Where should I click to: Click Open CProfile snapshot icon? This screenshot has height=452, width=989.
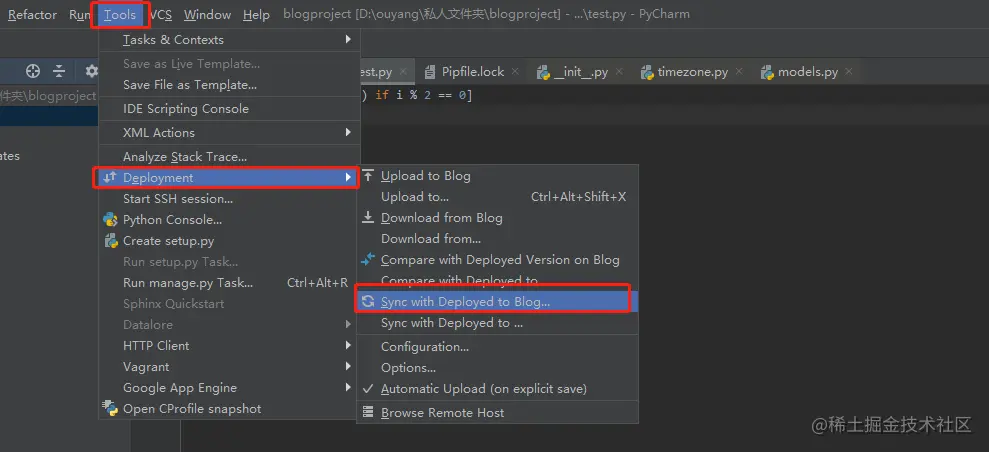point(110,408)
